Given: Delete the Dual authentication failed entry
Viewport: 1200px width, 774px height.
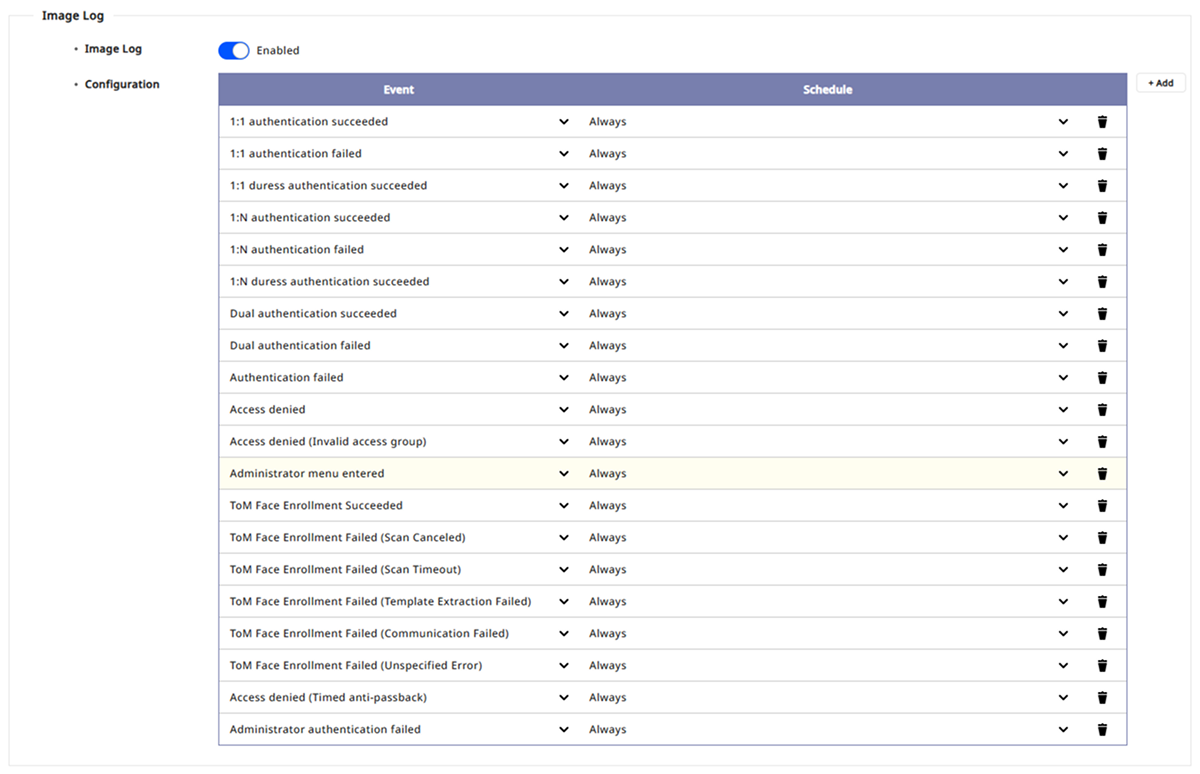Looking at the screenshot, I should [x=1102, y=346].
